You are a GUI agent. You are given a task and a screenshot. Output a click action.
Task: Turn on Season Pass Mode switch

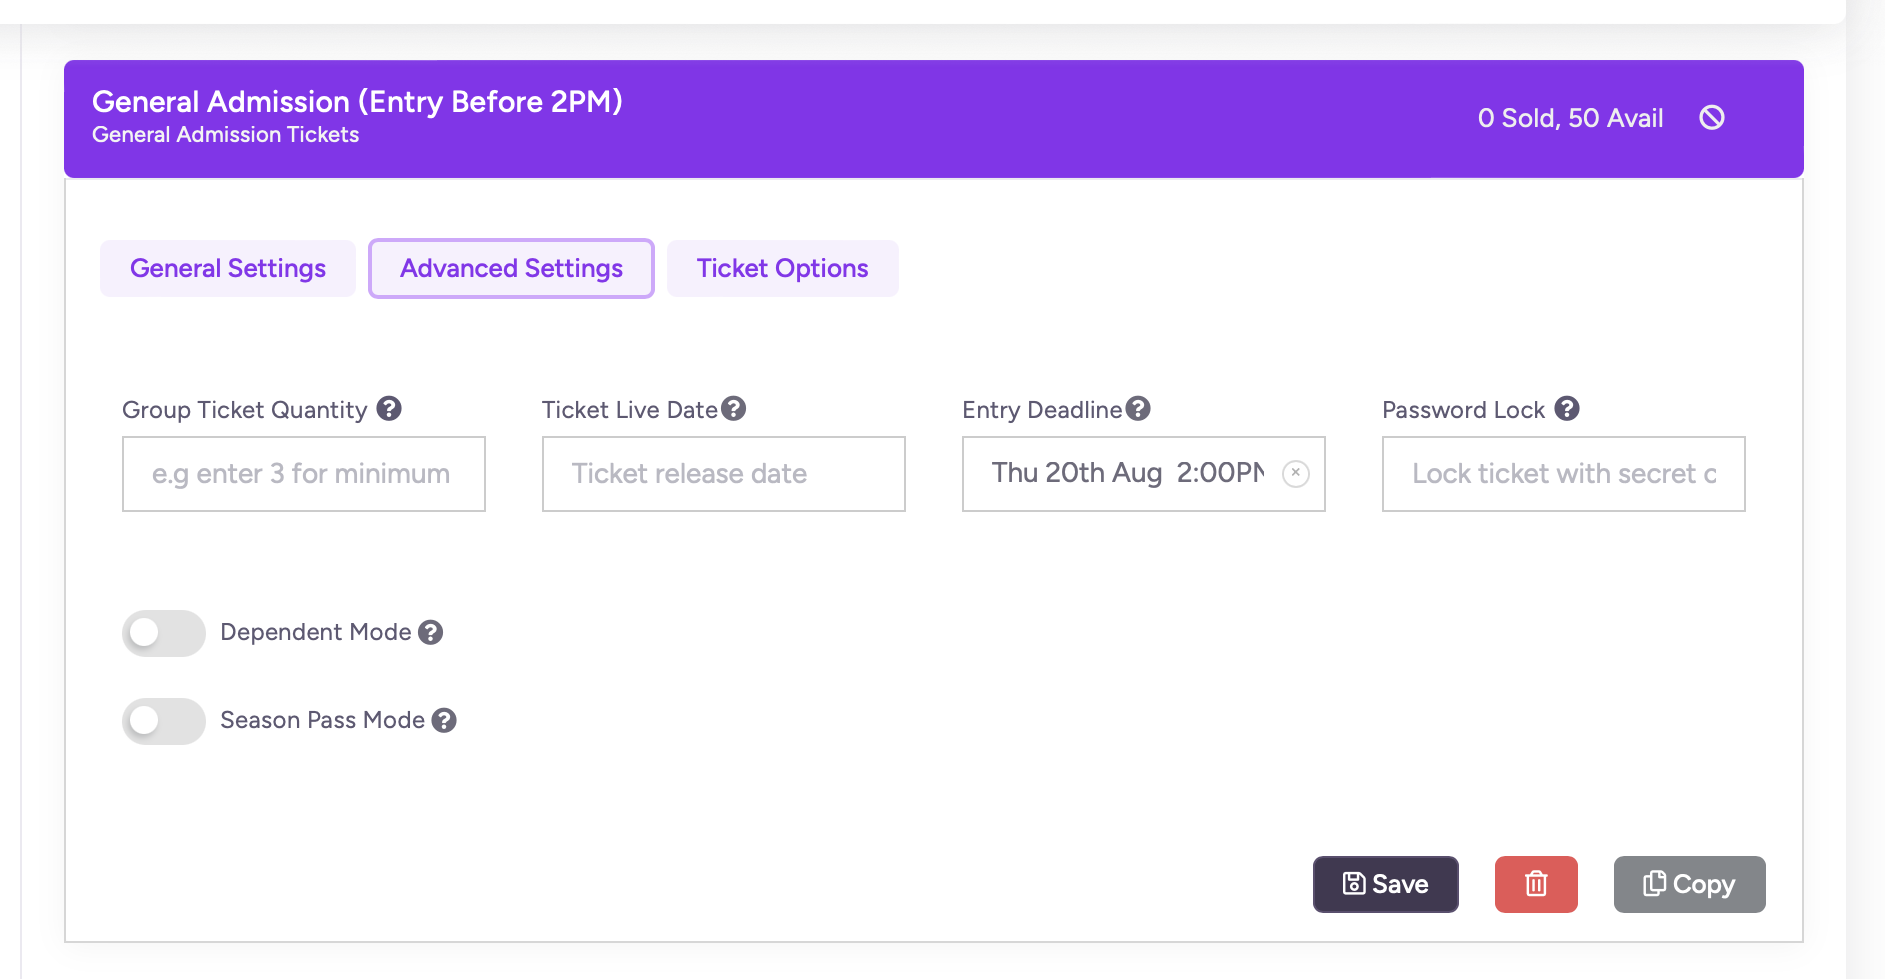tap(164, 721)
